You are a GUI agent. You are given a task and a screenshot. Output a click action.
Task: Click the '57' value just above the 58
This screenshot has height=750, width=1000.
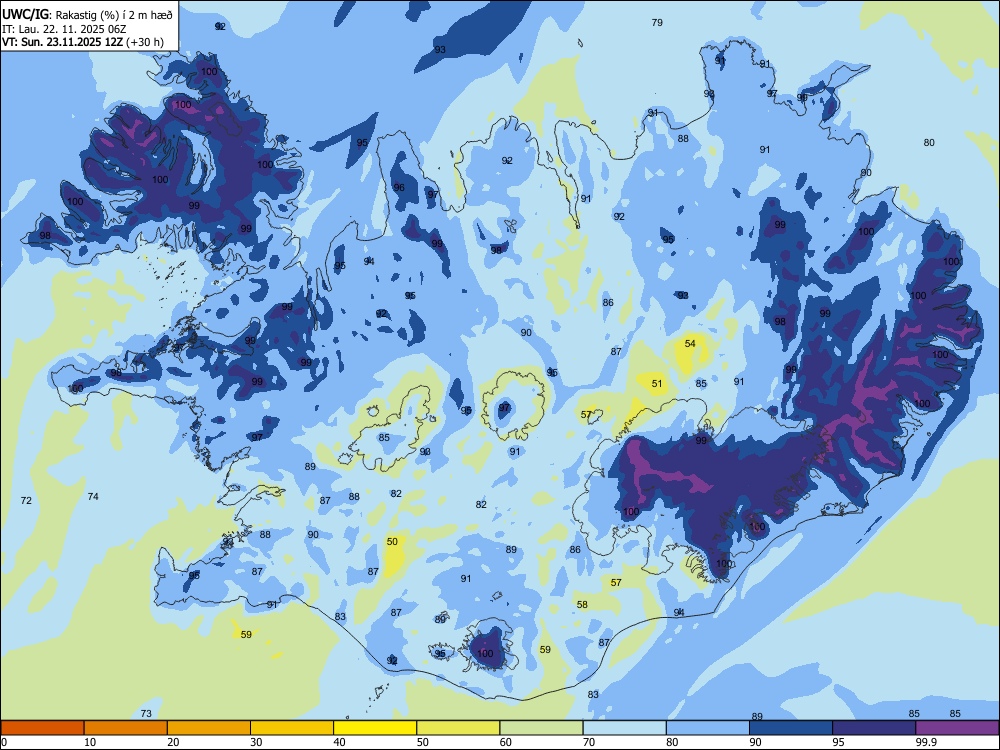pyautogui.click(x=616, y=582)
